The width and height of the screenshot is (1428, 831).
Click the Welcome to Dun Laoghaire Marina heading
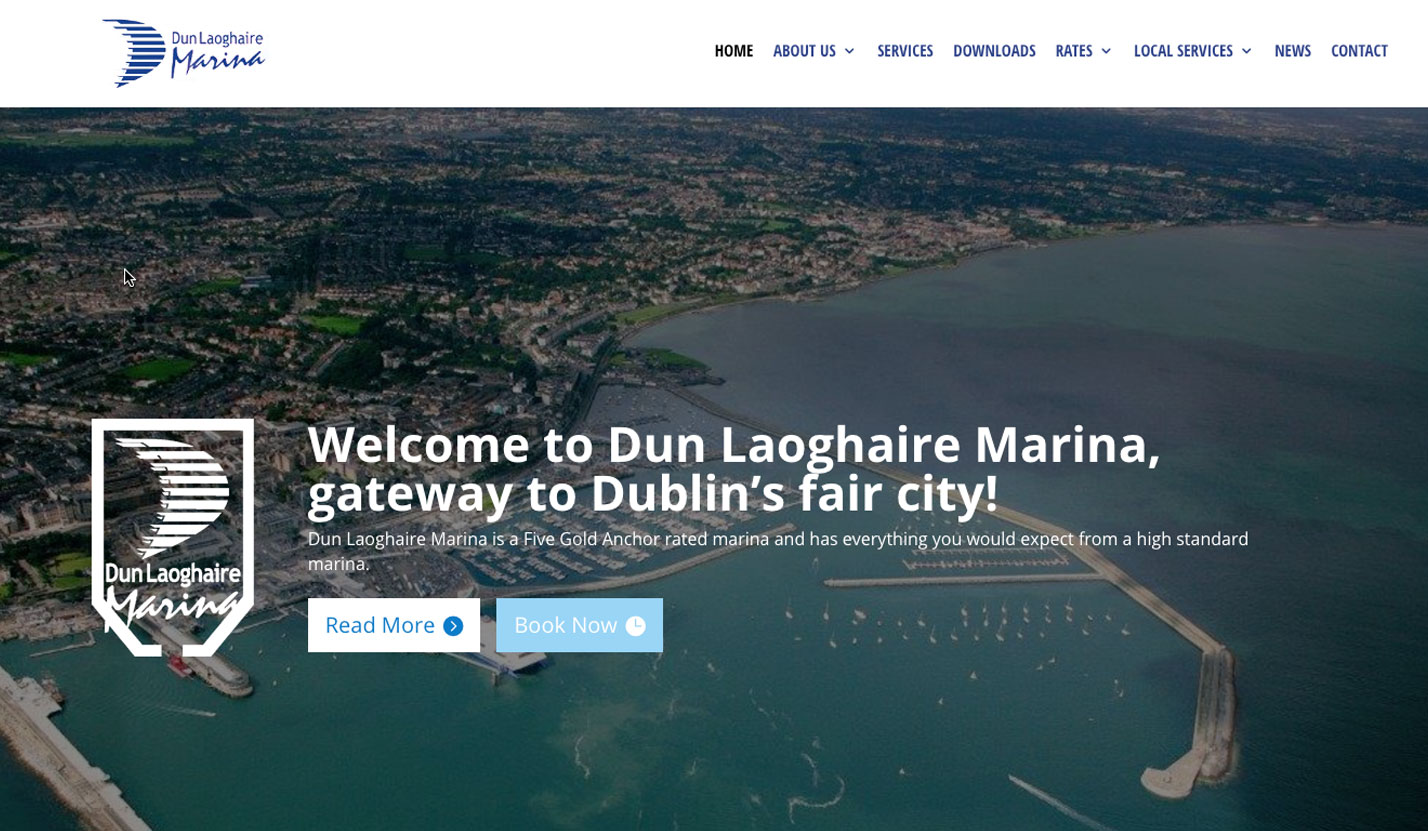coord(734,469)
